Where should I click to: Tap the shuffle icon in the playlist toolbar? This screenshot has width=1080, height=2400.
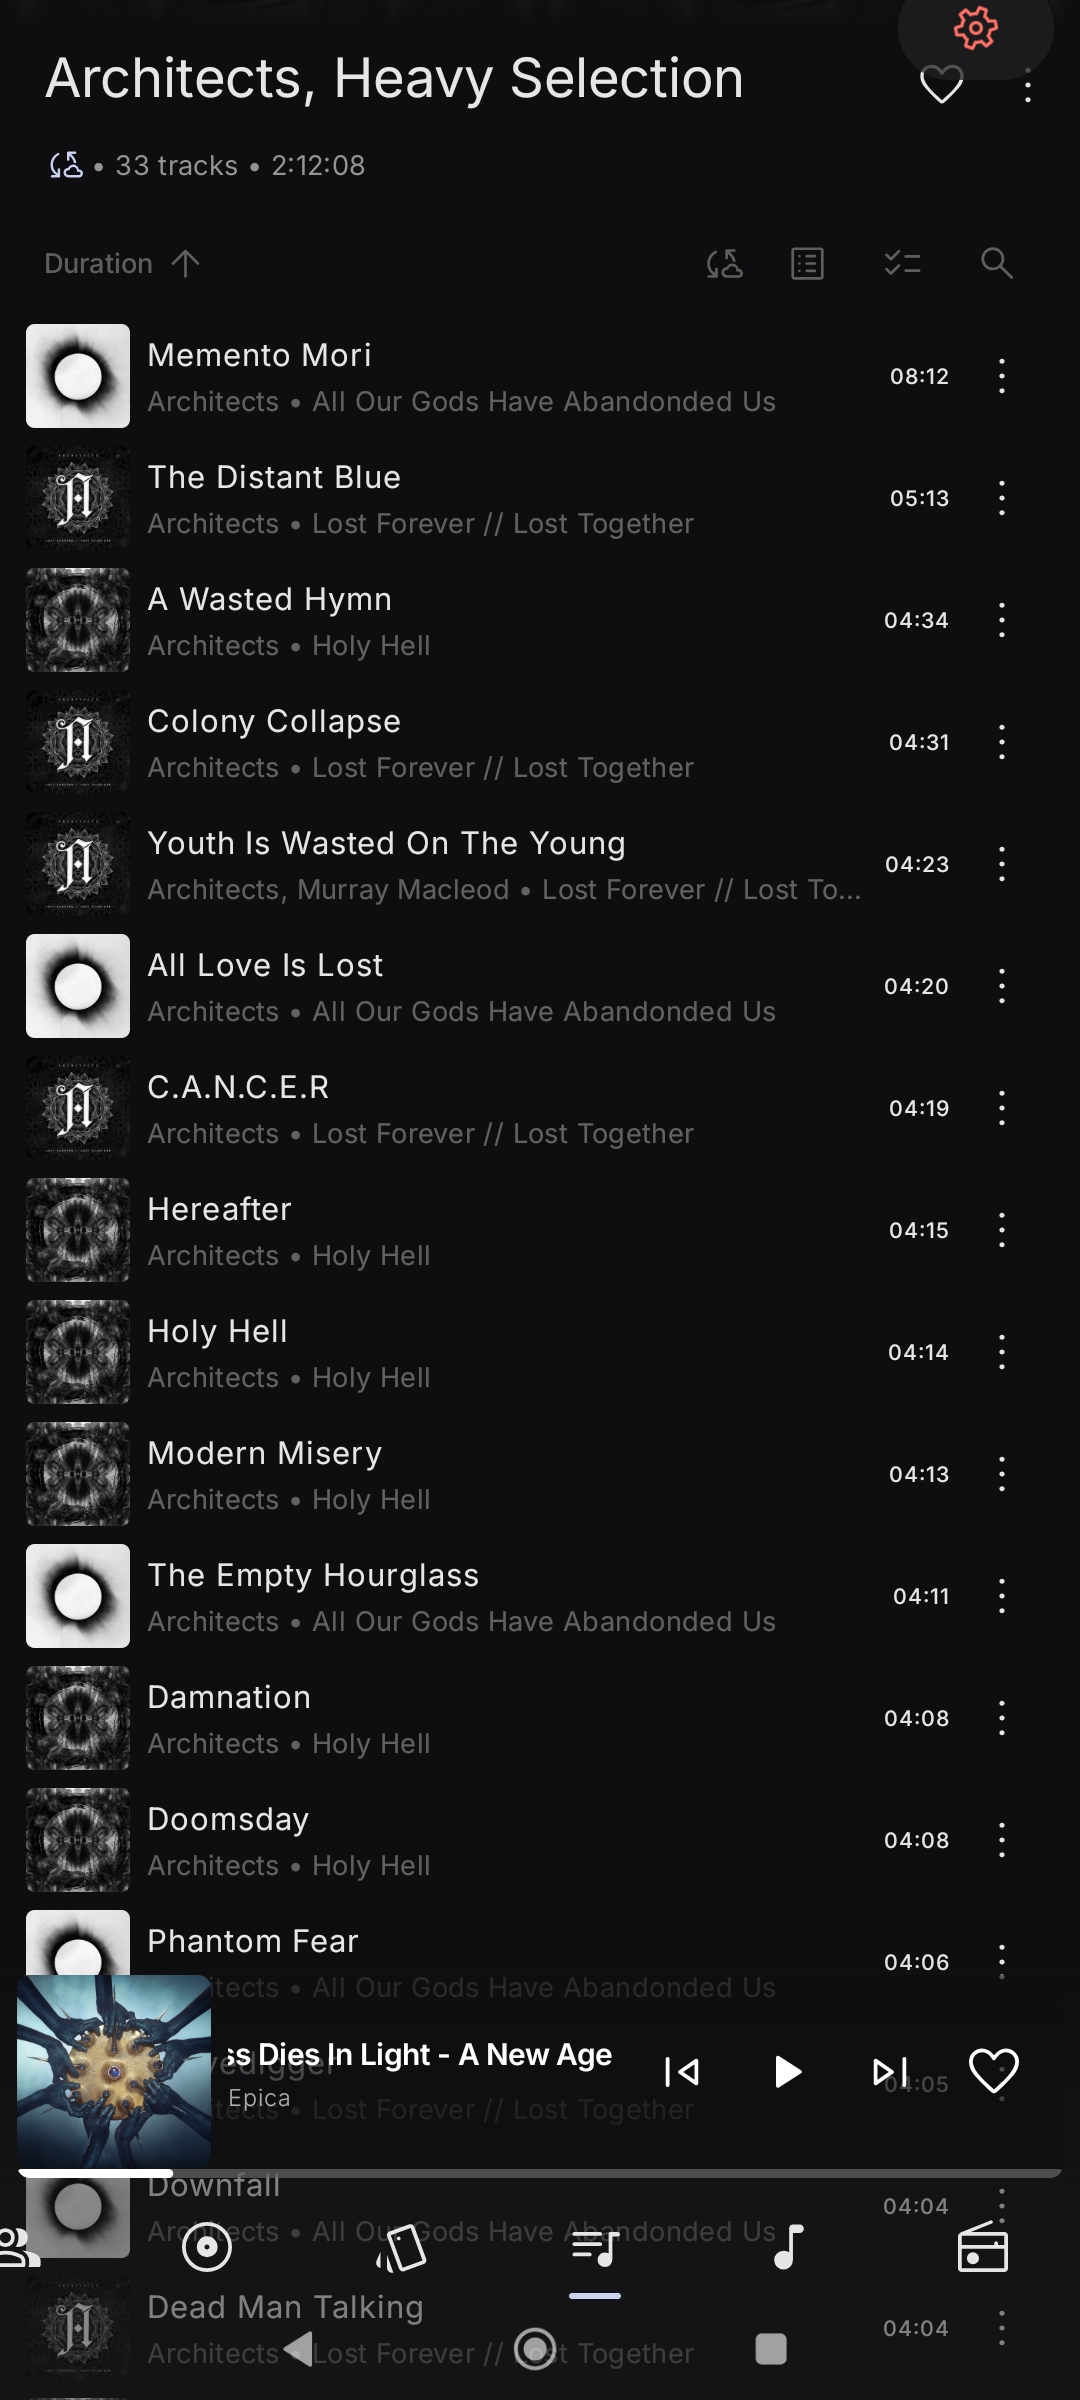725,264
